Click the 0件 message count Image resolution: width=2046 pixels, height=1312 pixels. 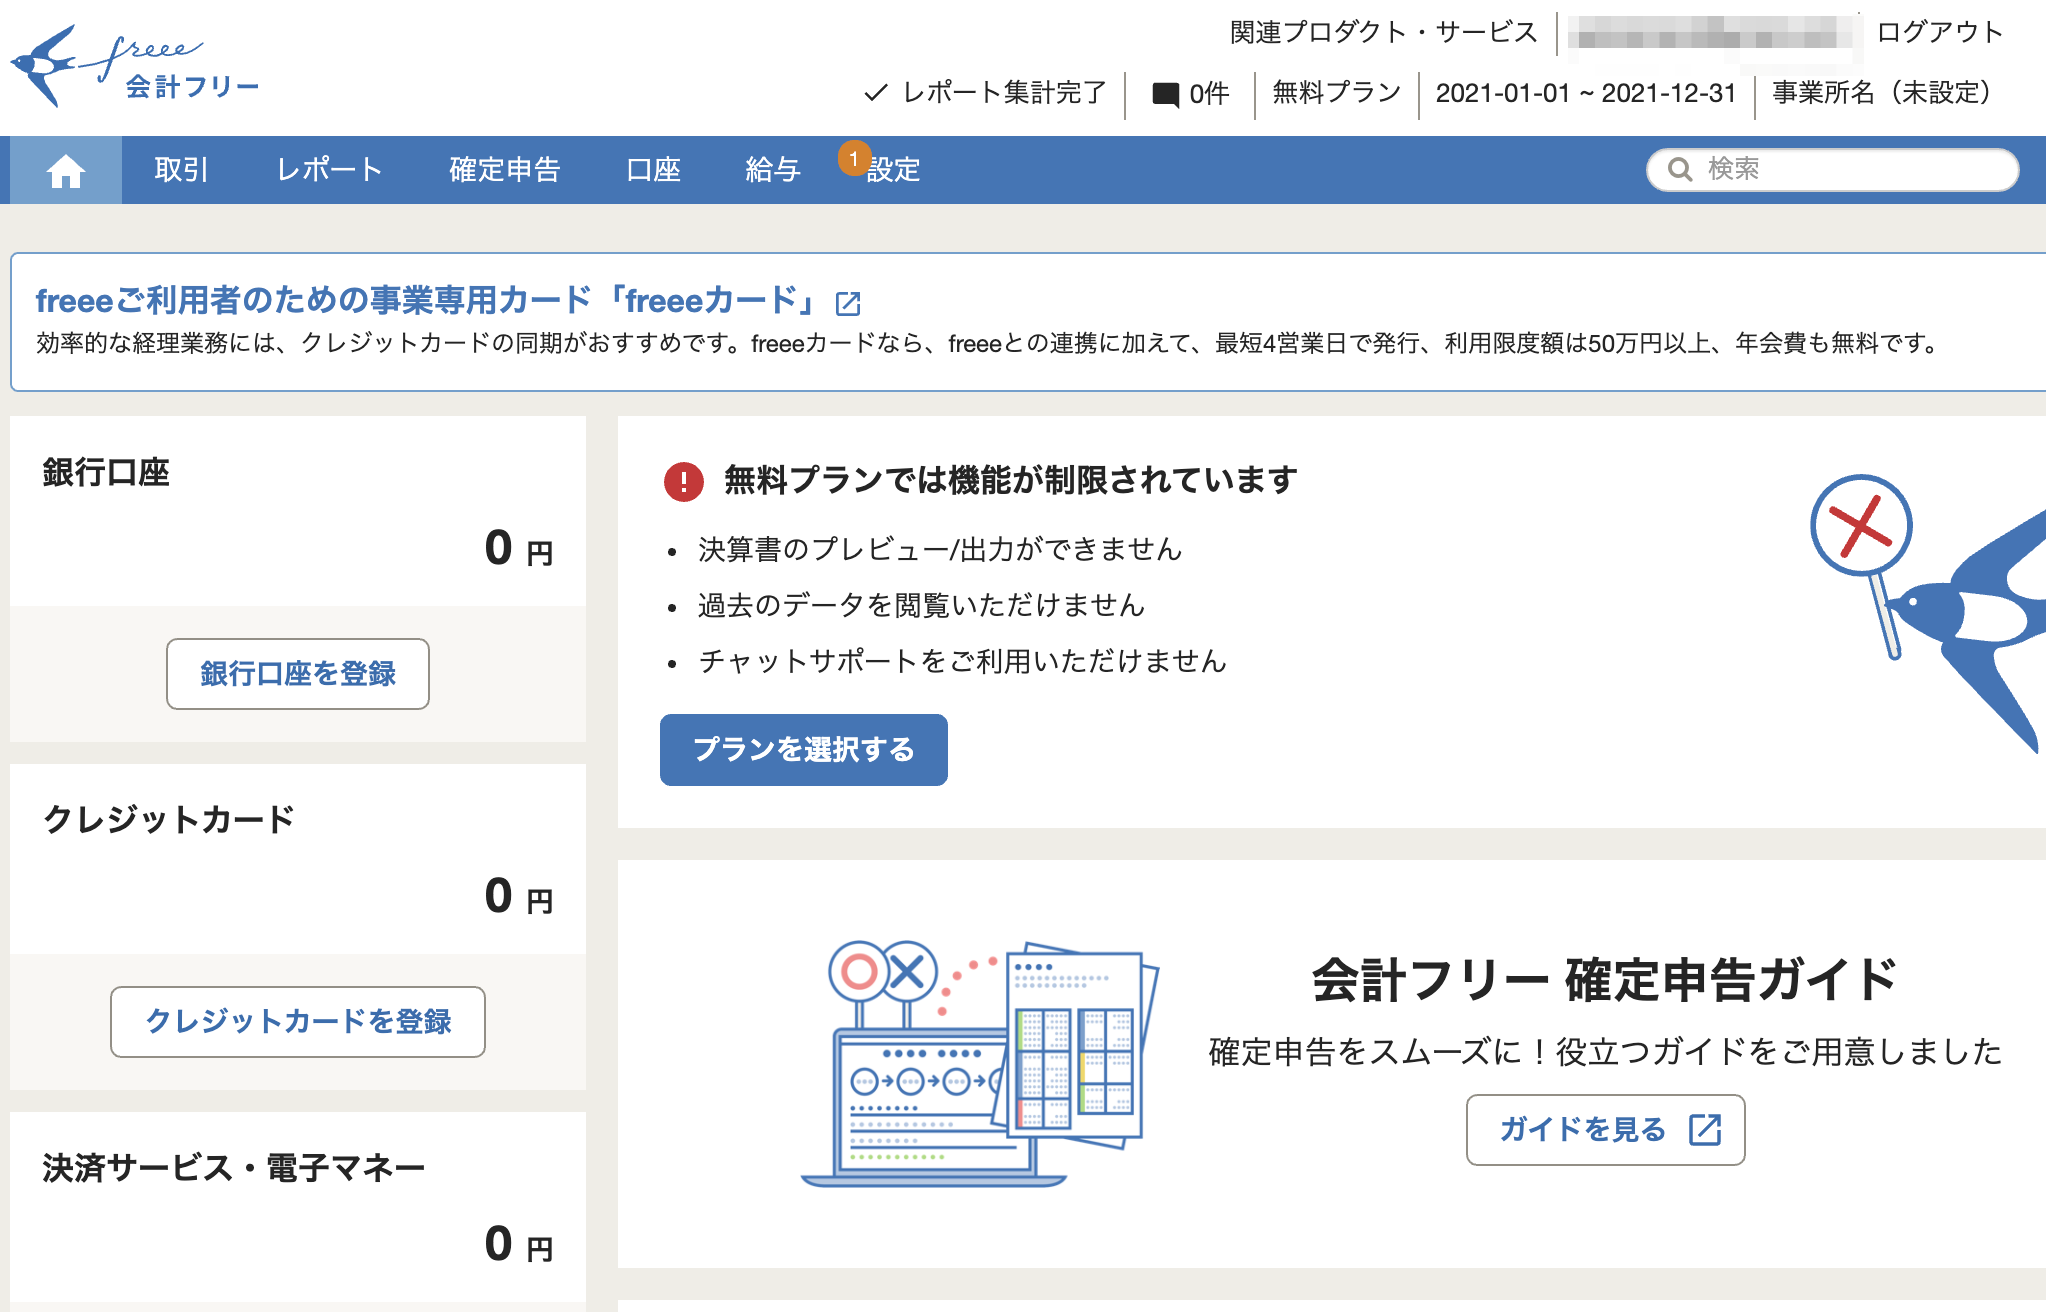[x=1209, y=94]
